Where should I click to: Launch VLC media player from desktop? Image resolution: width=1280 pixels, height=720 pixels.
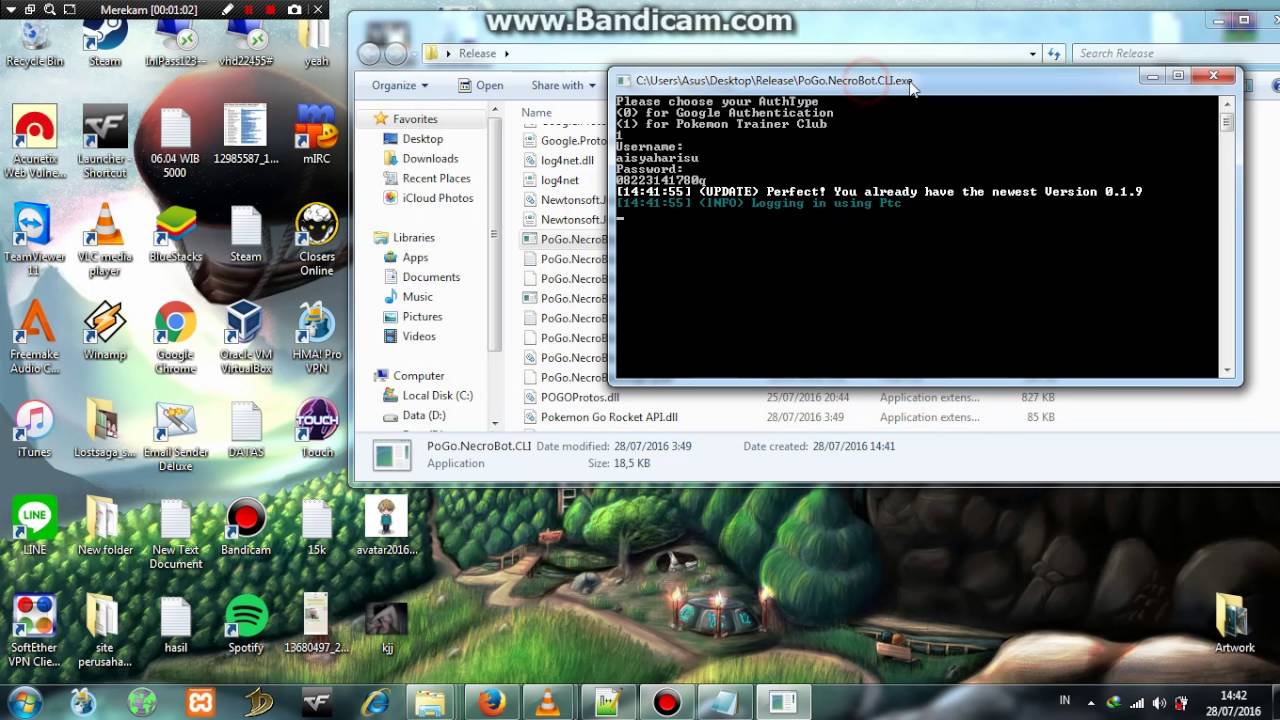(105, 240)
